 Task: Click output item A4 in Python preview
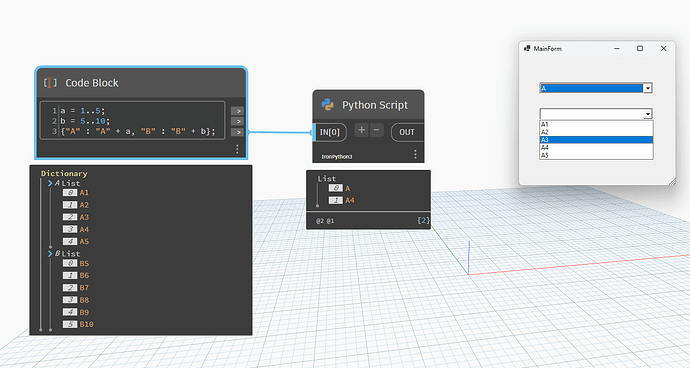click(x=350, y=200)
